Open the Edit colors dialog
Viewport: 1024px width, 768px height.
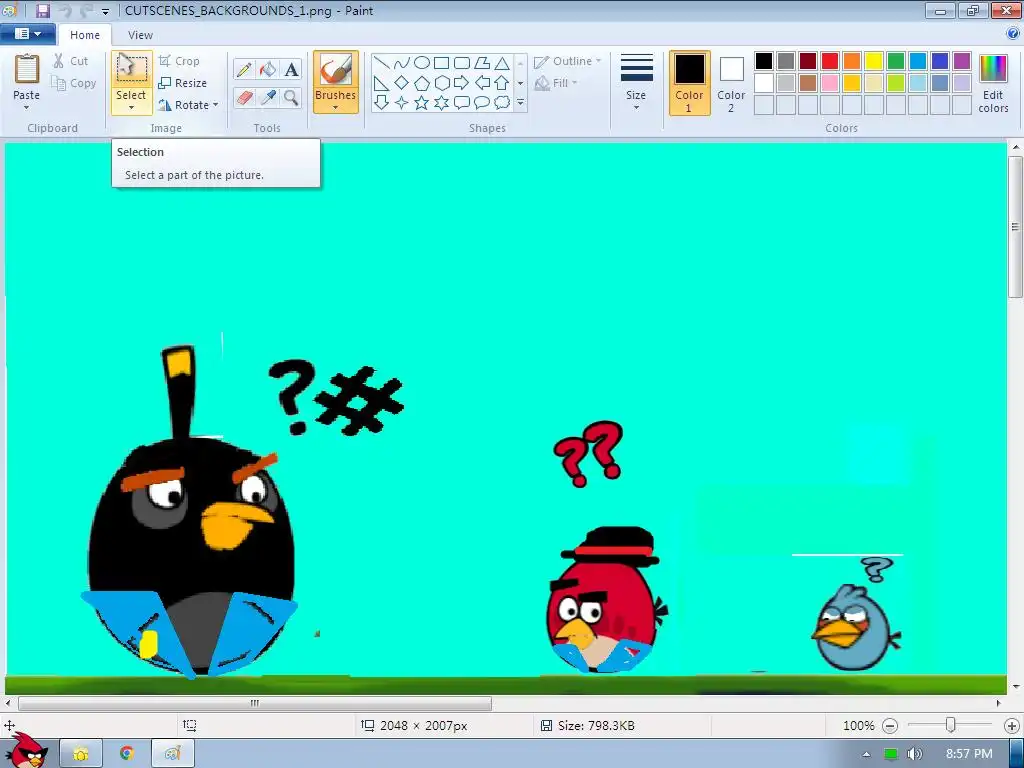(x=993, y=83)
